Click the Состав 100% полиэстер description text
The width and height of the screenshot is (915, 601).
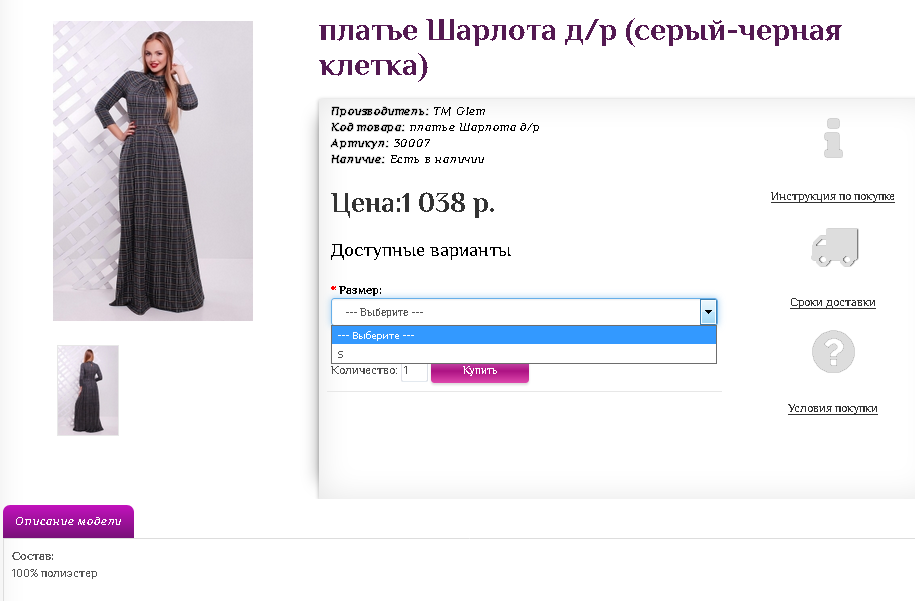coord(54,565)
